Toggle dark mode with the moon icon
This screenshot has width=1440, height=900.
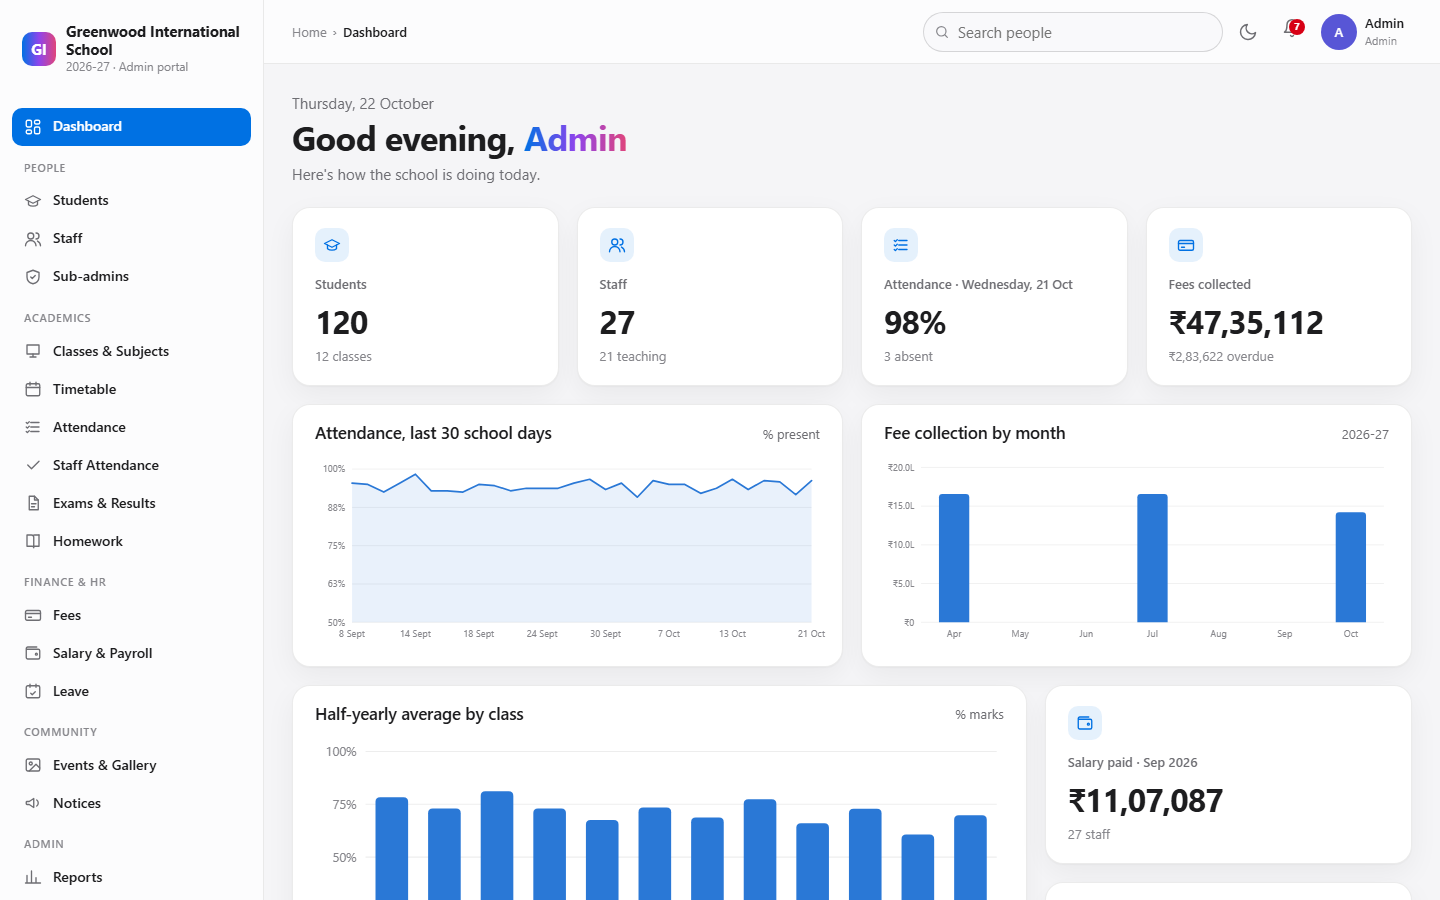pyautogui.click(x=1248, y=32)
